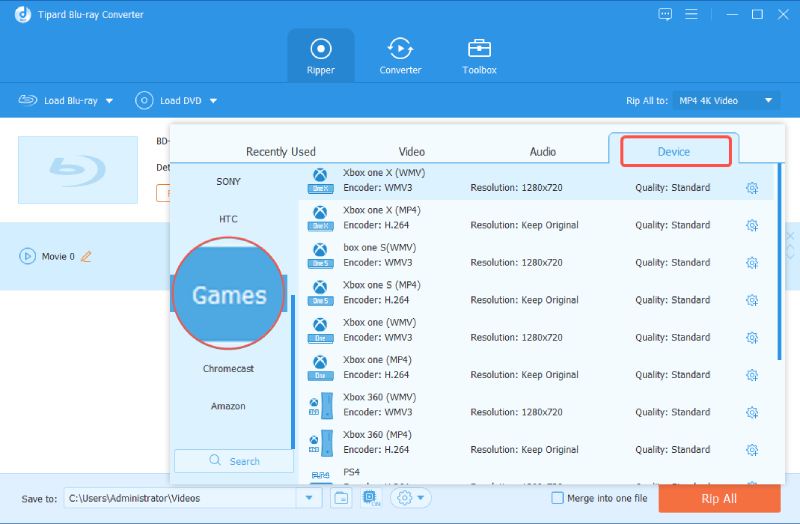Open settings gear for Xbox one S (MP4)
This screenshot has height=524, width=800.
pyautogui.click(x=752, y=300)
